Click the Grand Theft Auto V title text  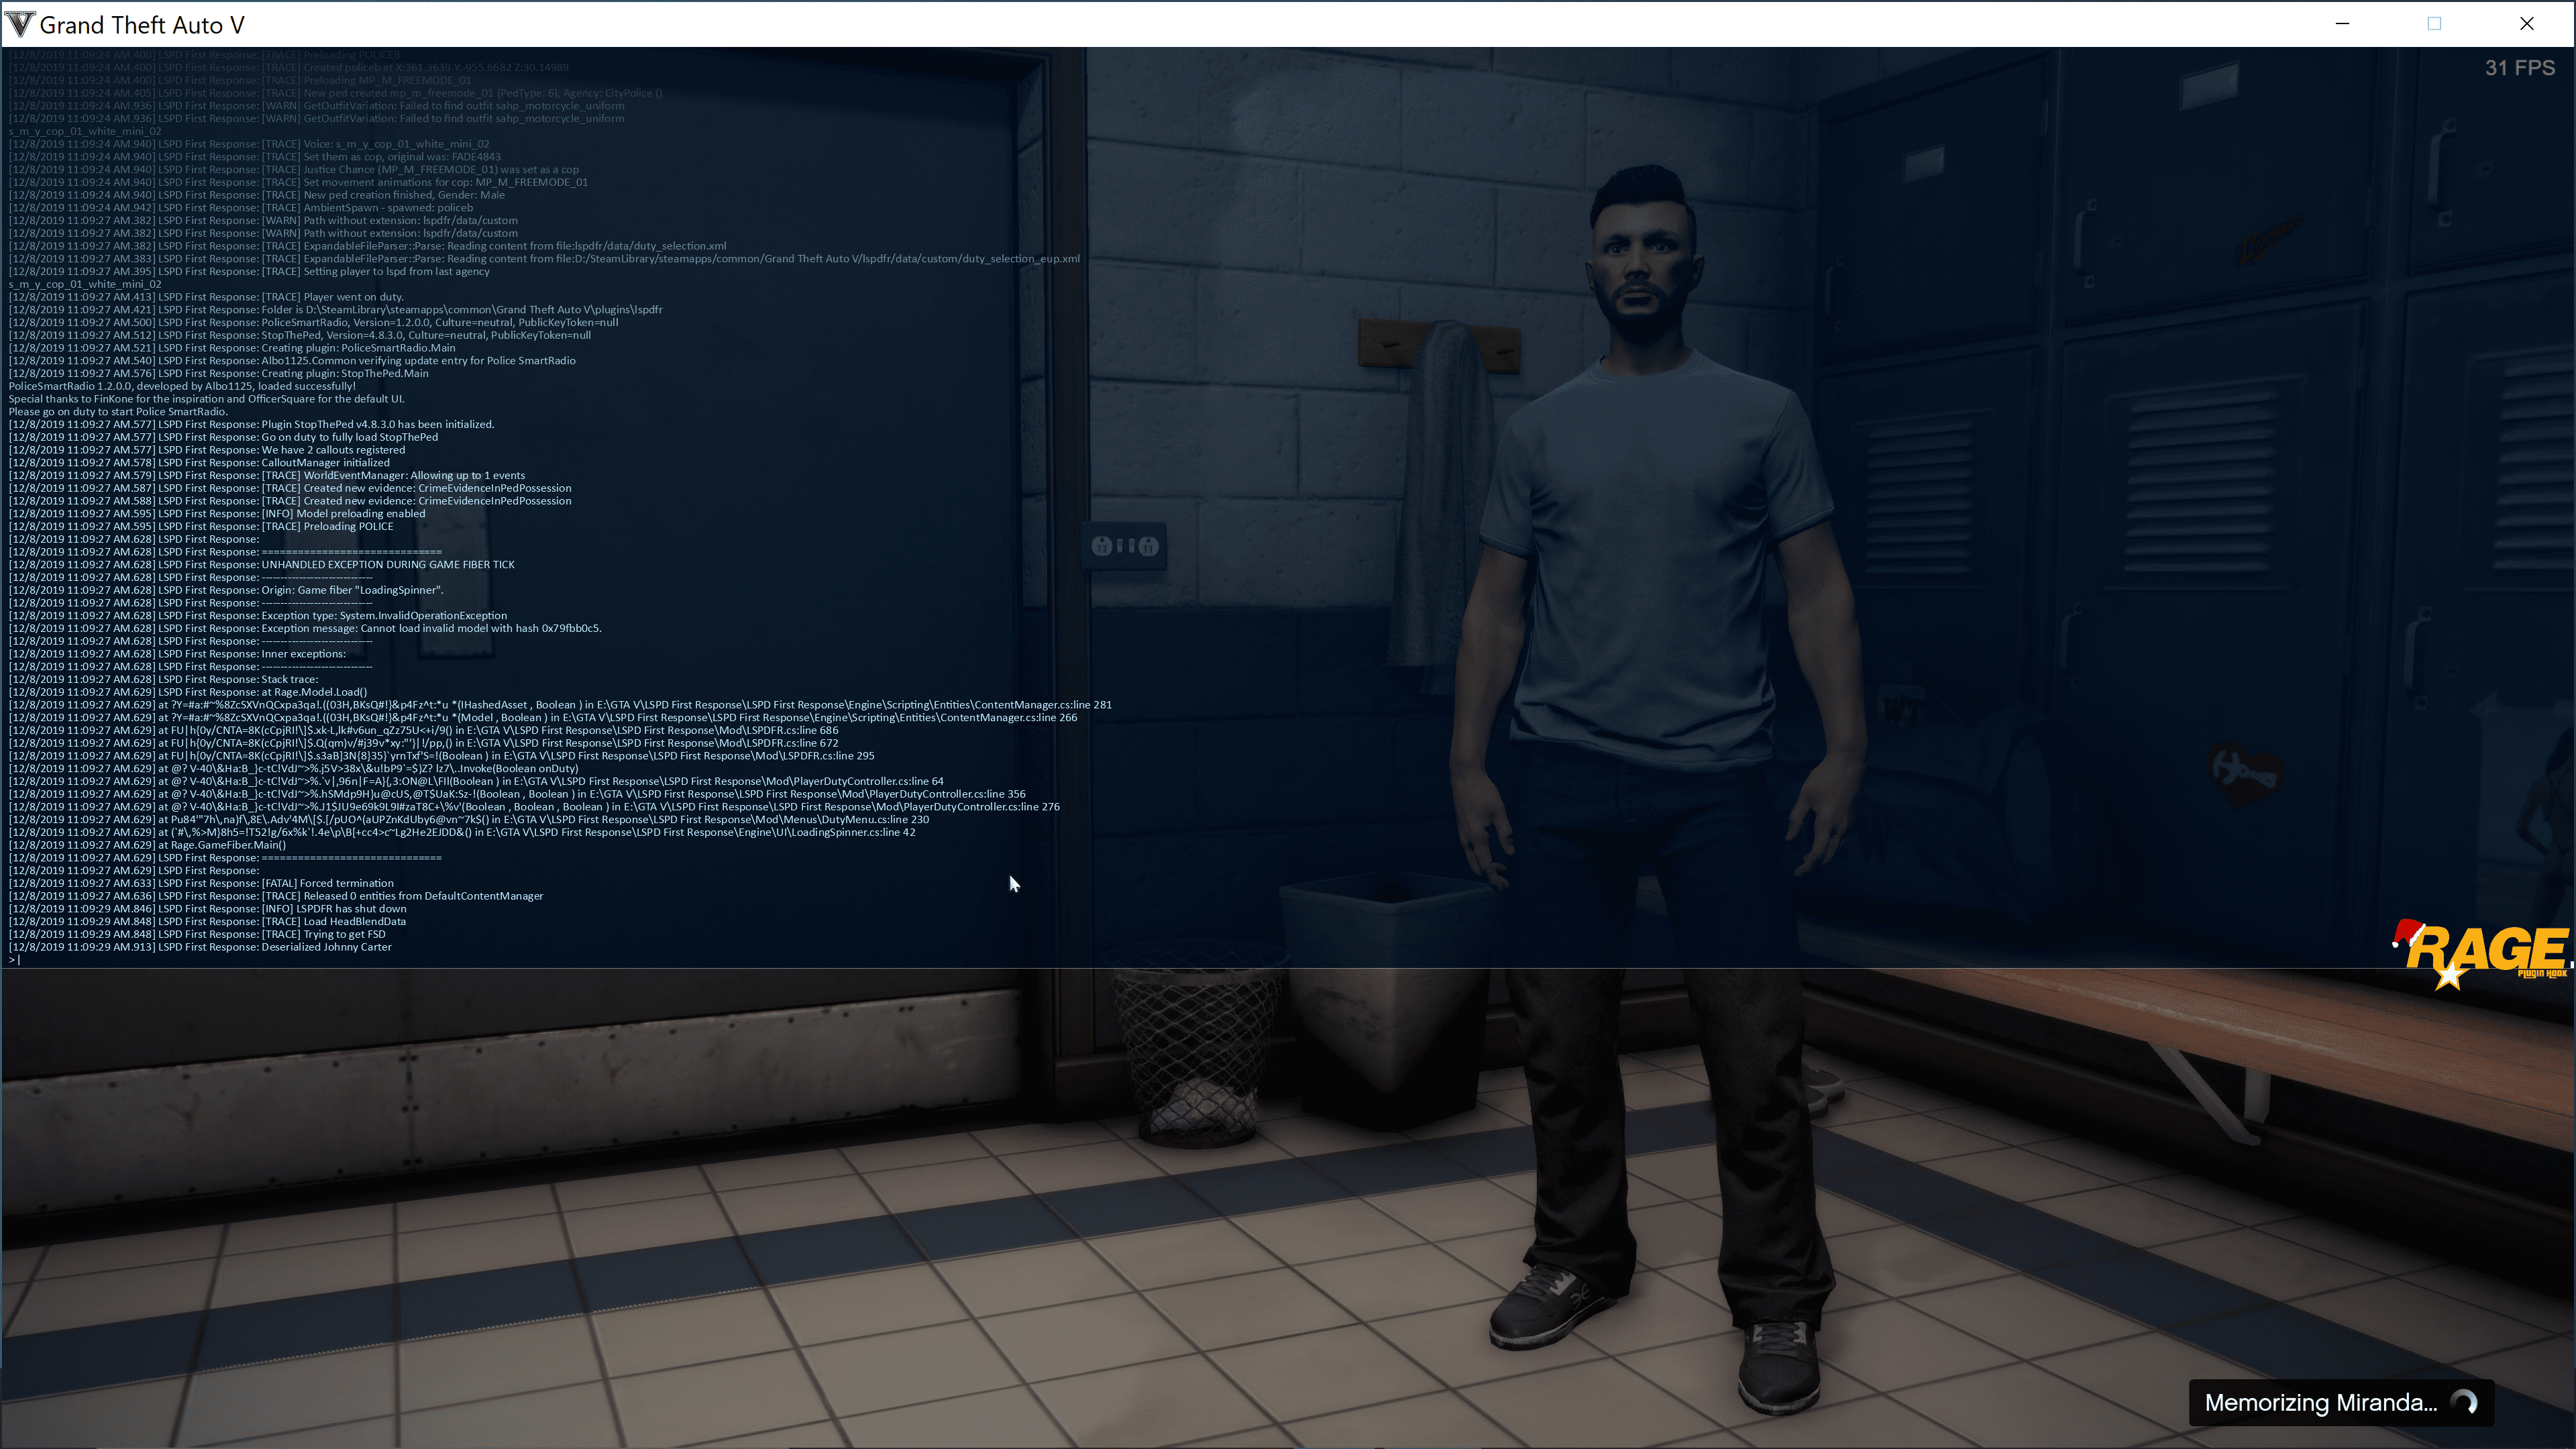(x=141, y=25)
